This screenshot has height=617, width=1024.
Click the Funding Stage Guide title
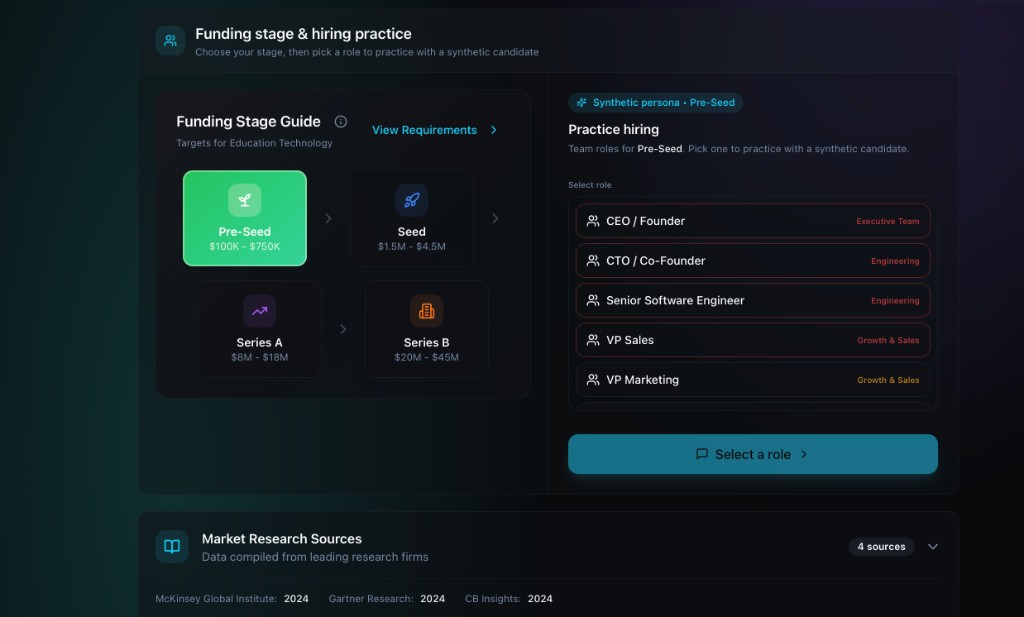click(x=248, y=121)
